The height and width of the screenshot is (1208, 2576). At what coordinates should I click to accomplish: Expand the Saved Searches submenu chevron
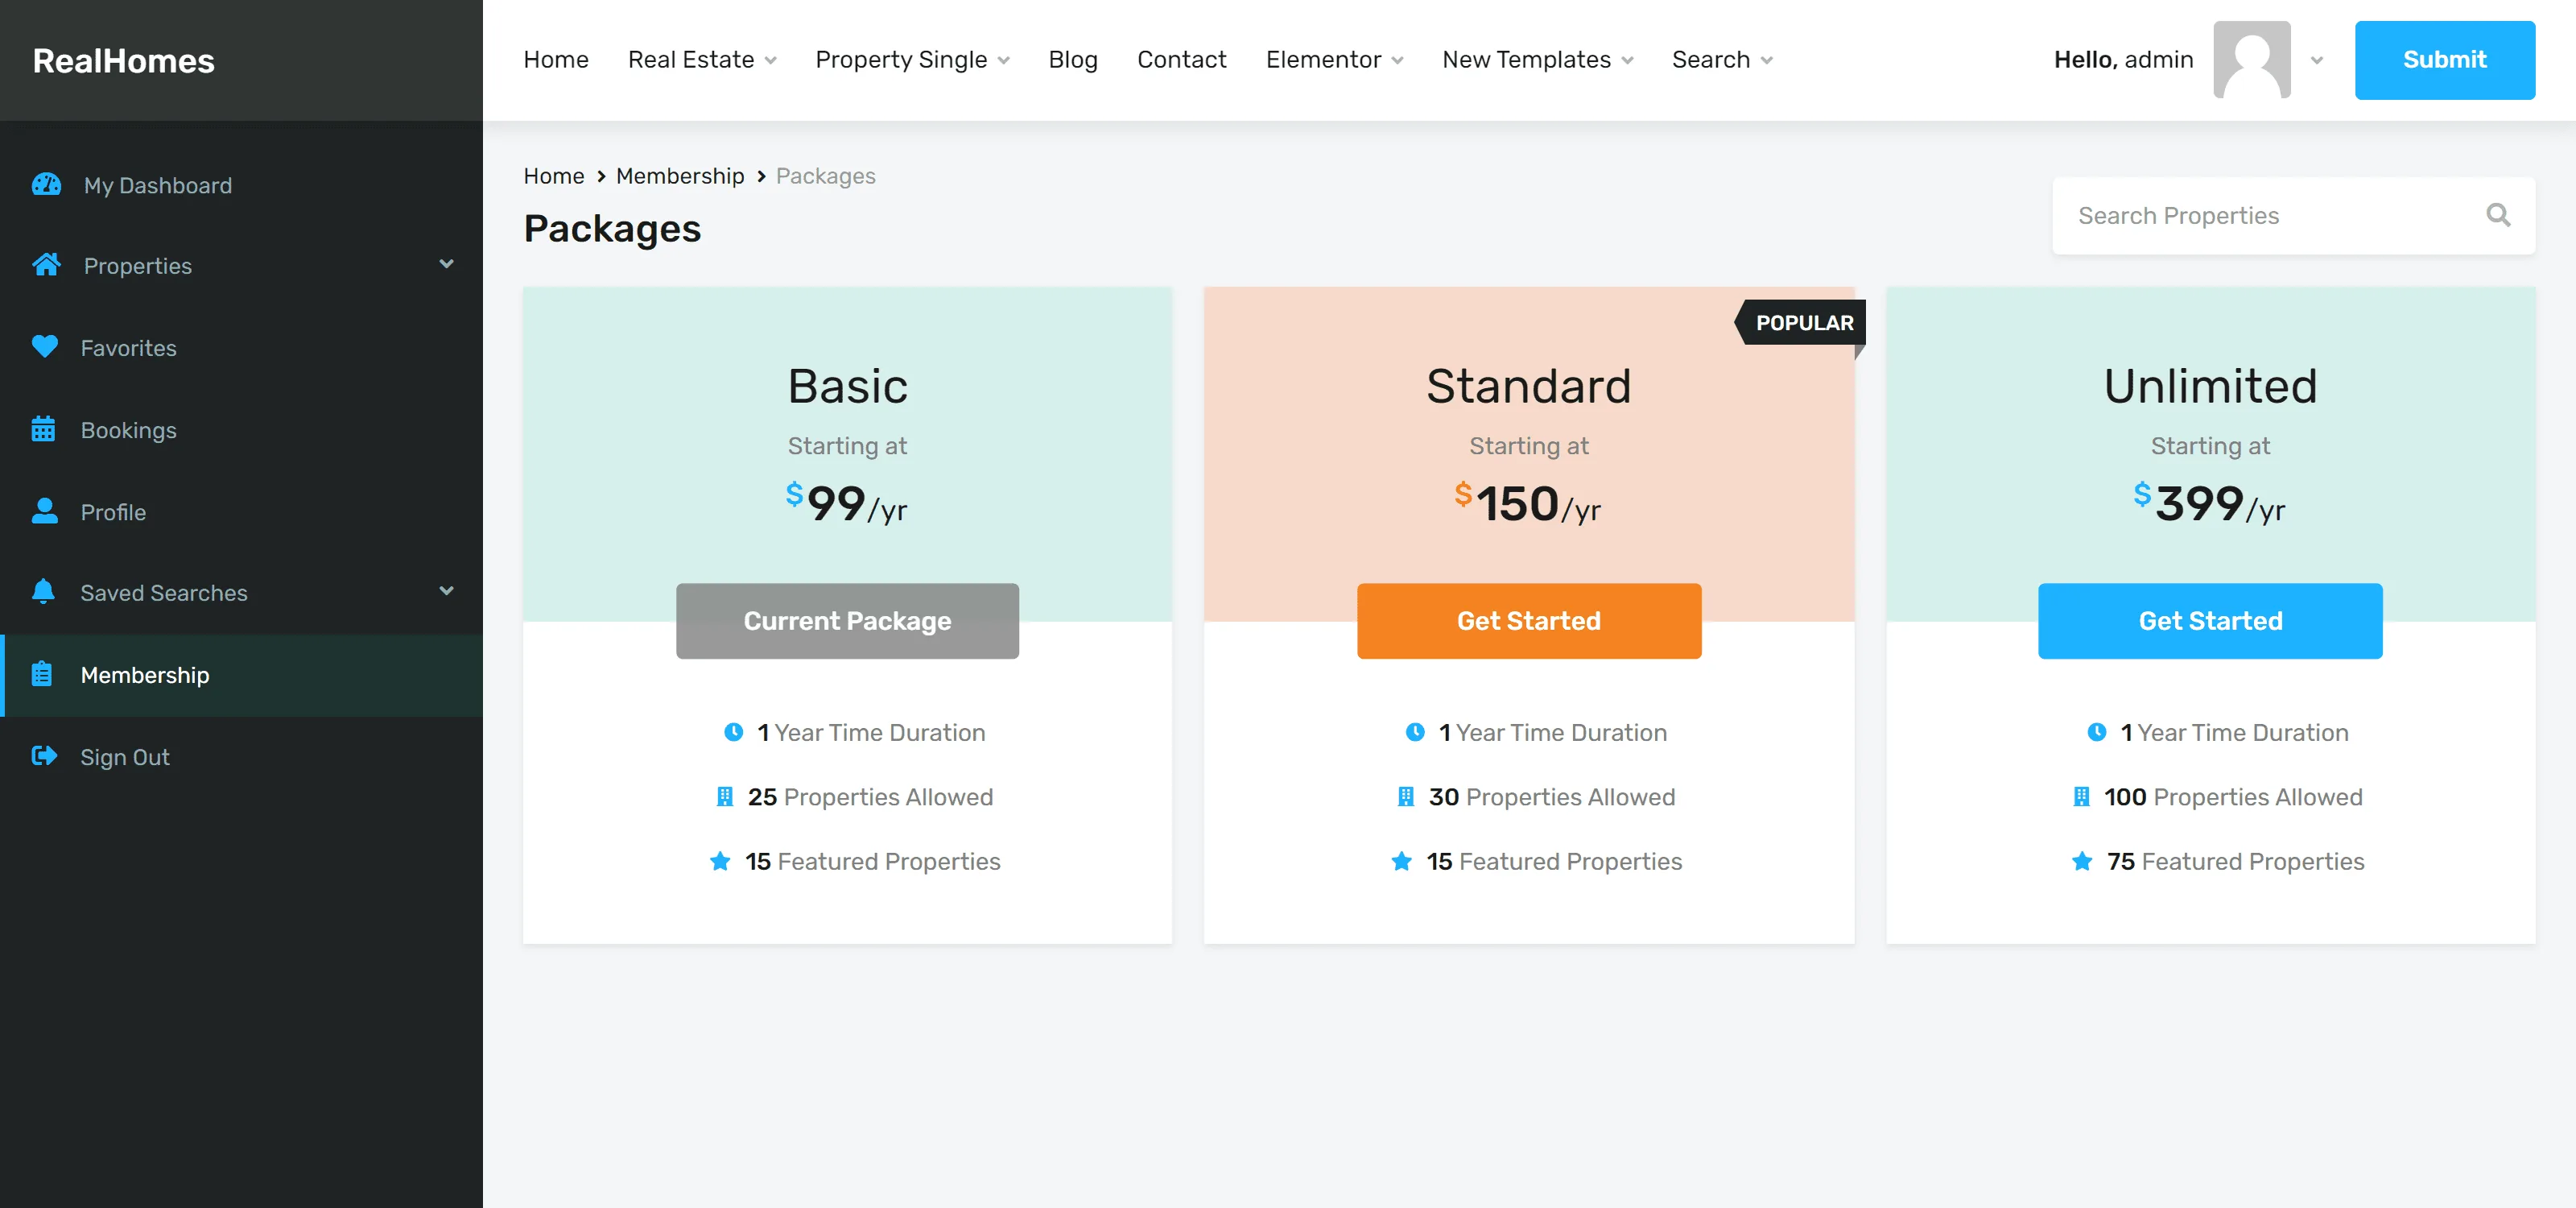click(446, 591)
